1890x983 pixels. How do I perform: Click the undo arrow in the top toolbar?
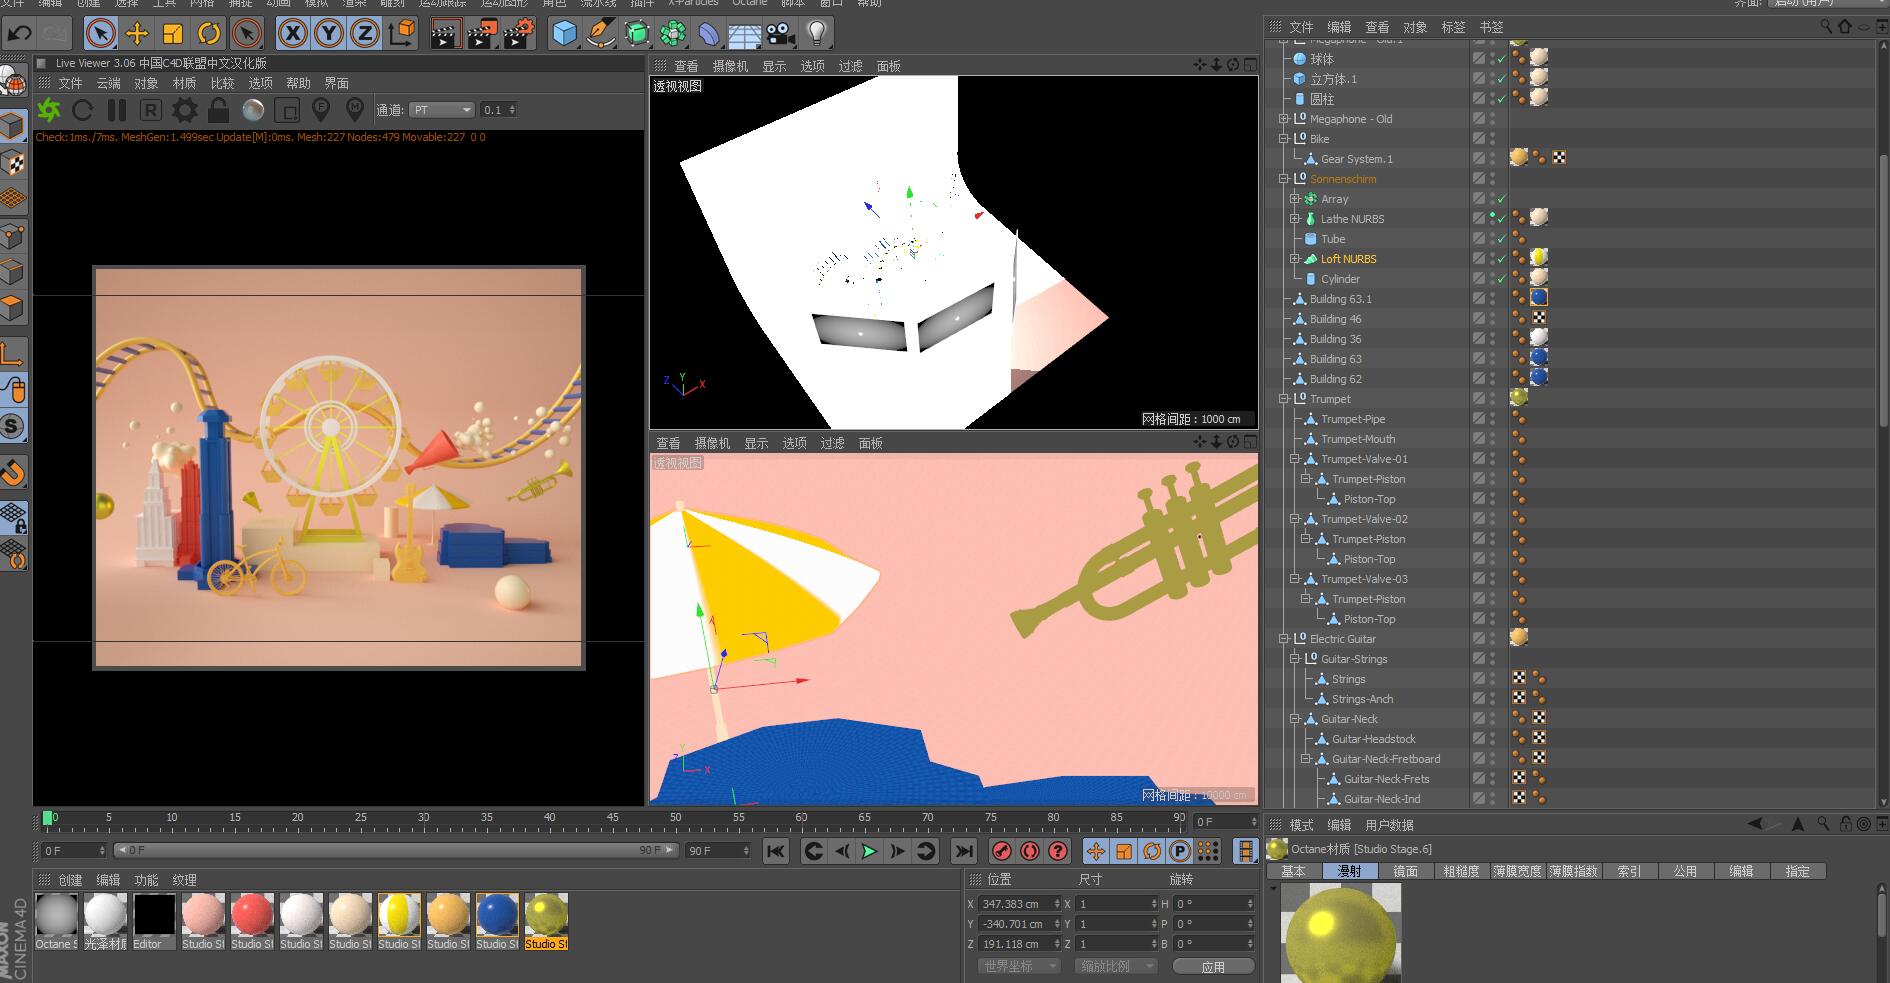point(19,34)
